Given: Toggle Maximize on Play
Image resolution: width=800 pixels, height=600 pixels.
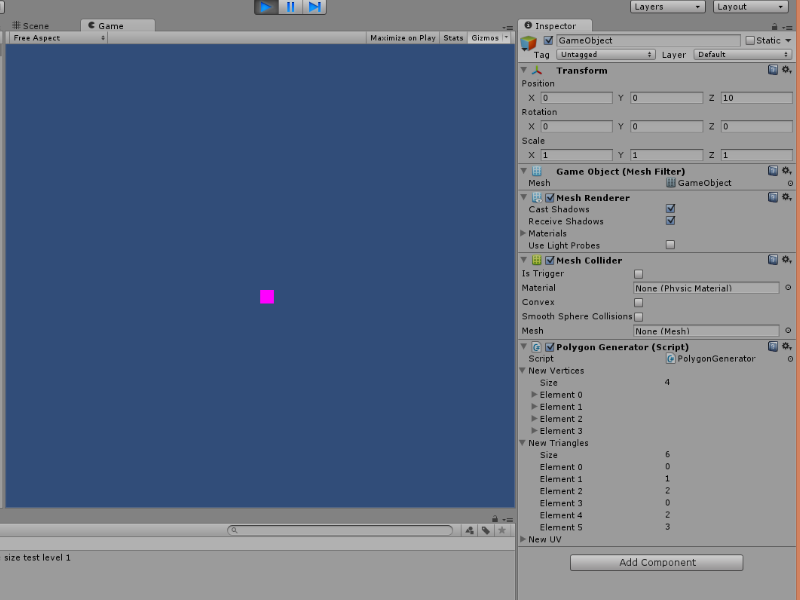Looking at the screenshot, I should coord(403,38).
